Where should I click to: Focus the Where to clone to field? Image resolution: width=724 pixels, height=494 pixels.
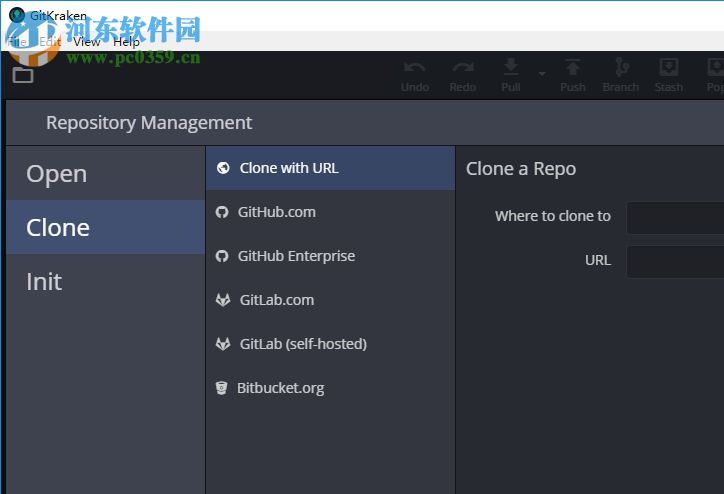(675, 217)
